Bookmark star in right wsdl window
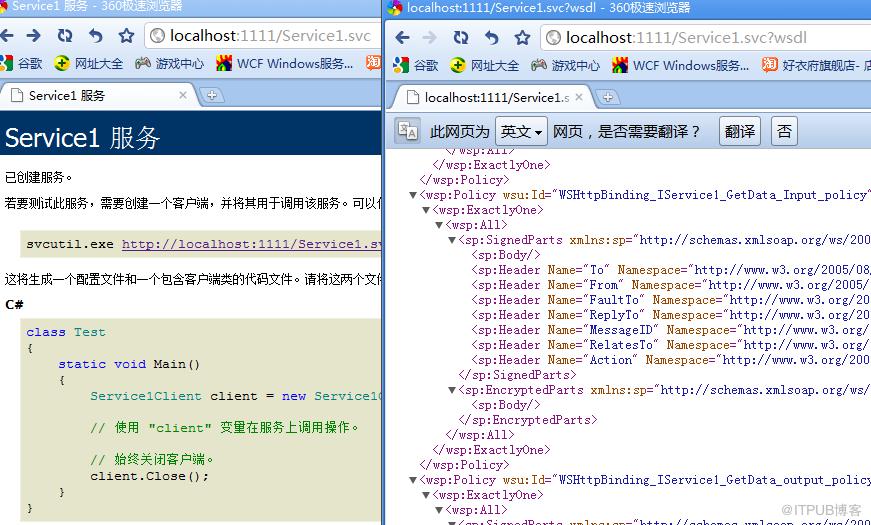Viewport: 871px width, 525px height. (522, 38)
